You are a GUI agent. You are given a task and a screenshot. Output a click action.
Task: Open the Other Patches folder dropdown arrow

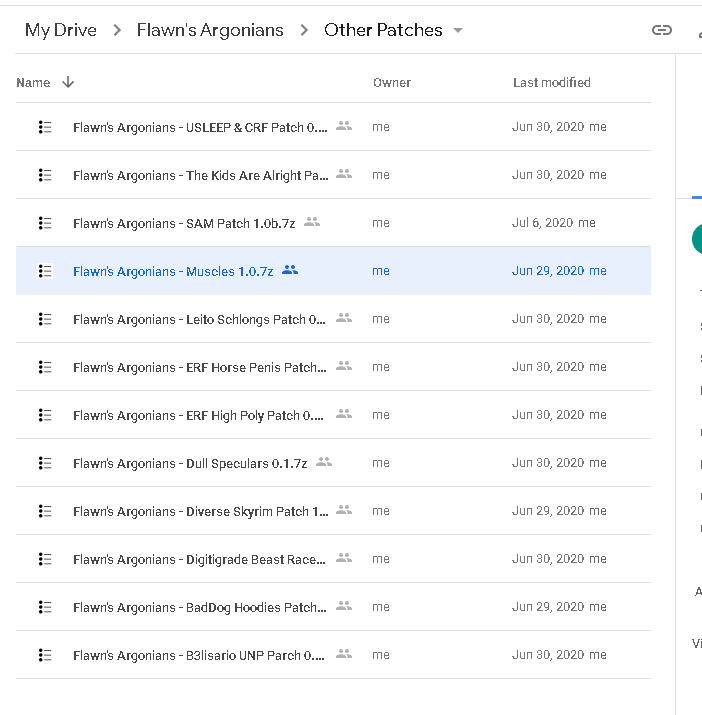click(x=458, y=31)
